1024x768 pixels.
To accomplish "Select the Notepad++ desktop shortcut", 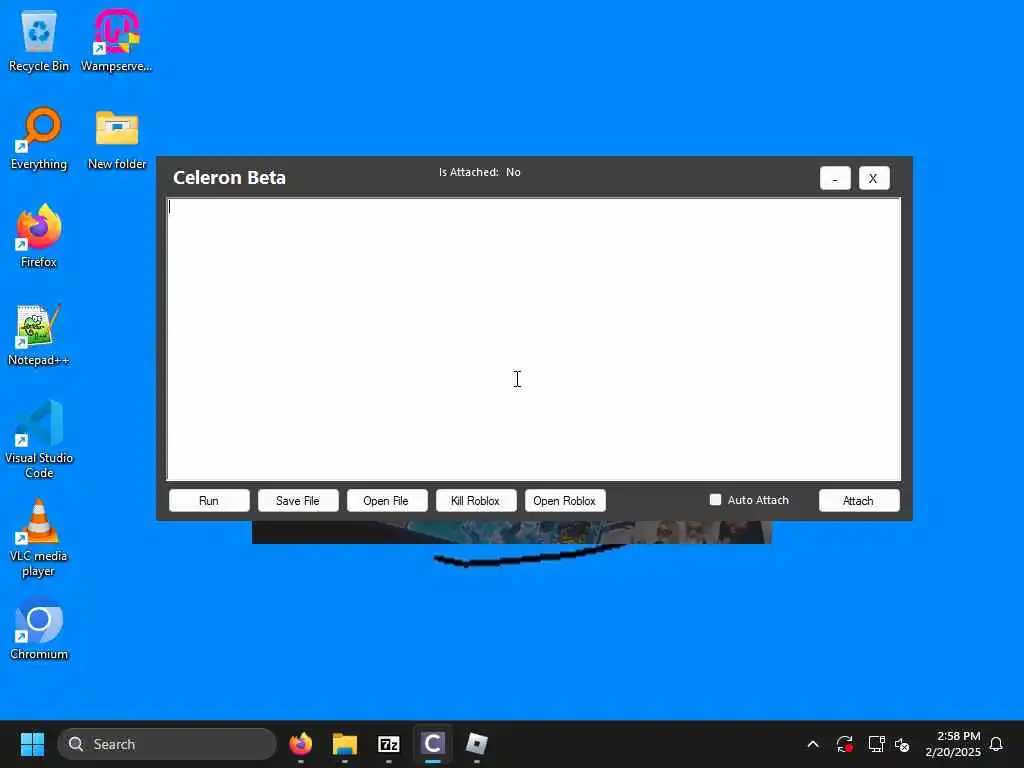I will click(x=39, y=334).
